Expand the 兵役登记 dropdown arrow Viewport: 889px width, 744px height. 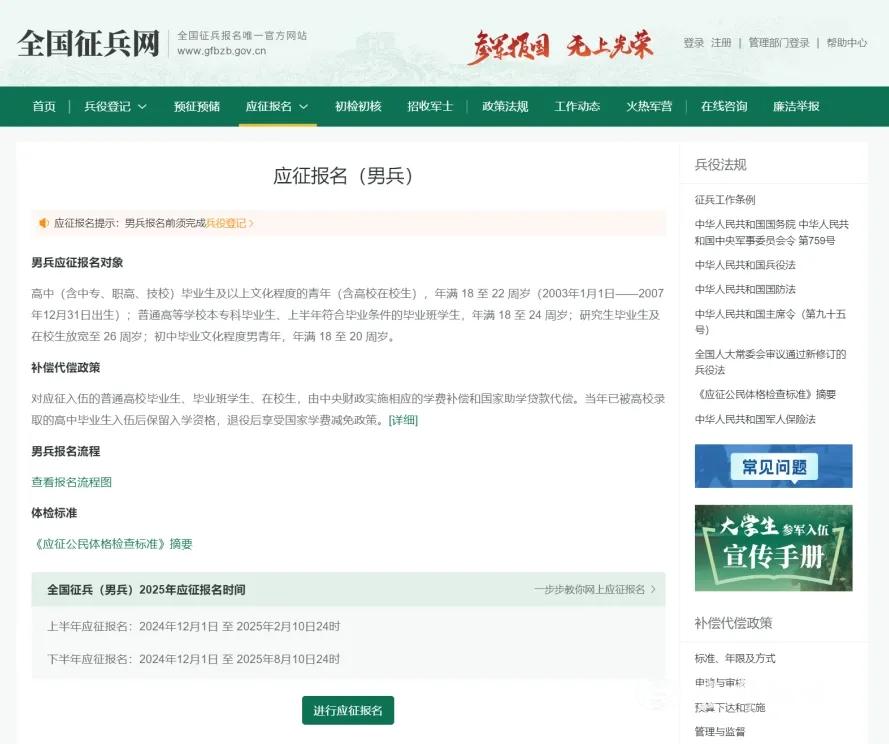tap(143, 107)
